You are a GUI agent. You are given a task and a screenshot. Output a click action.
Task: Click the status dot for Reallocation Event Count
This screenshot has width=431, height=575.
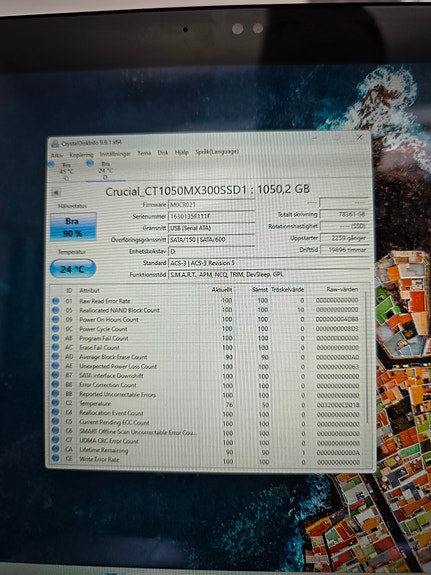(x=55, y=412)
